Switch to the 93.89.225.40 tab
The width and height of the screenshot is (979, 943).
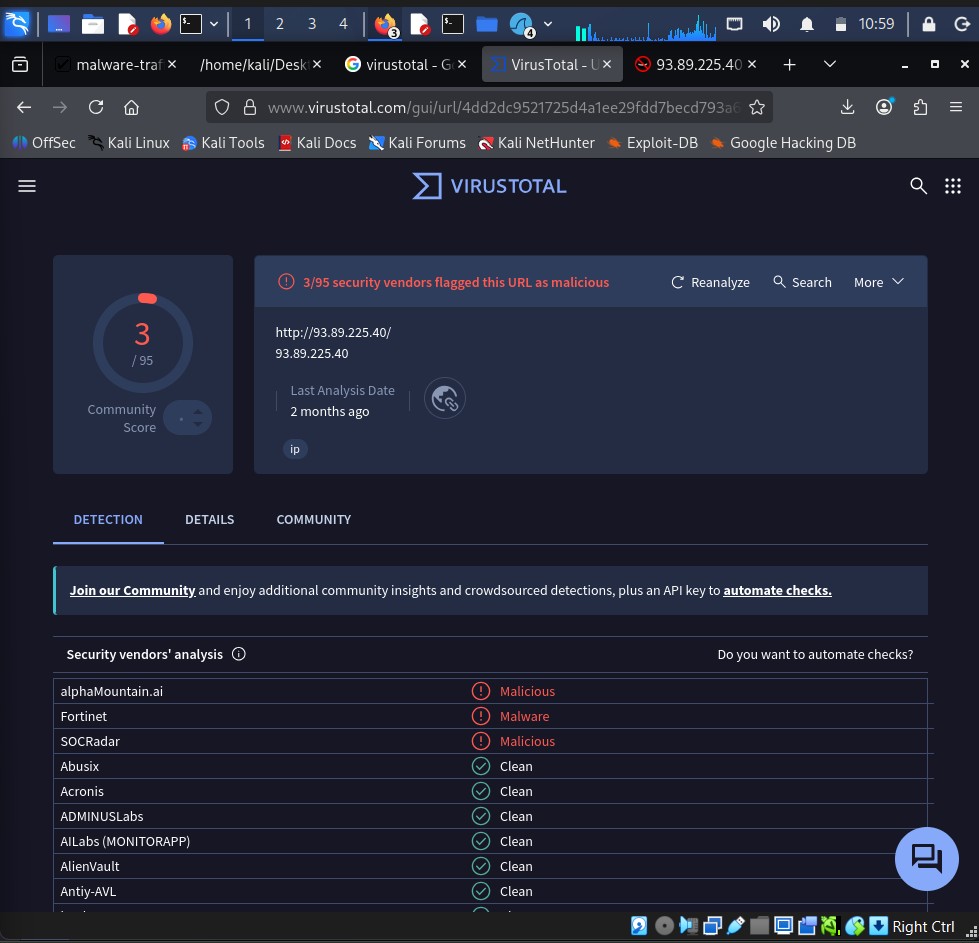pyautogui.click(x=696, y=64)
